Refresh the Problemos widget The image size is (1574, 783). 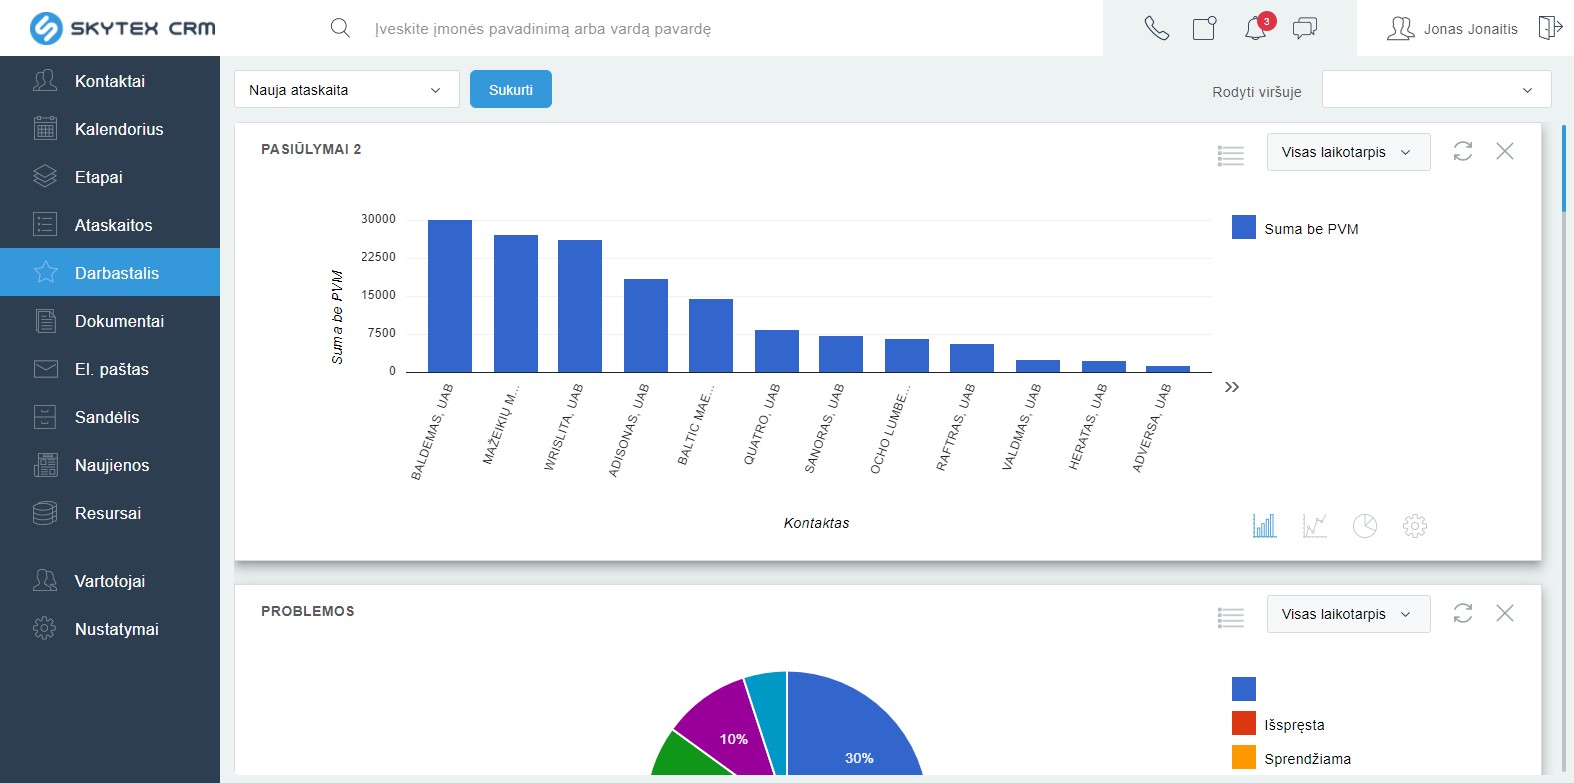click(1463, 613)
